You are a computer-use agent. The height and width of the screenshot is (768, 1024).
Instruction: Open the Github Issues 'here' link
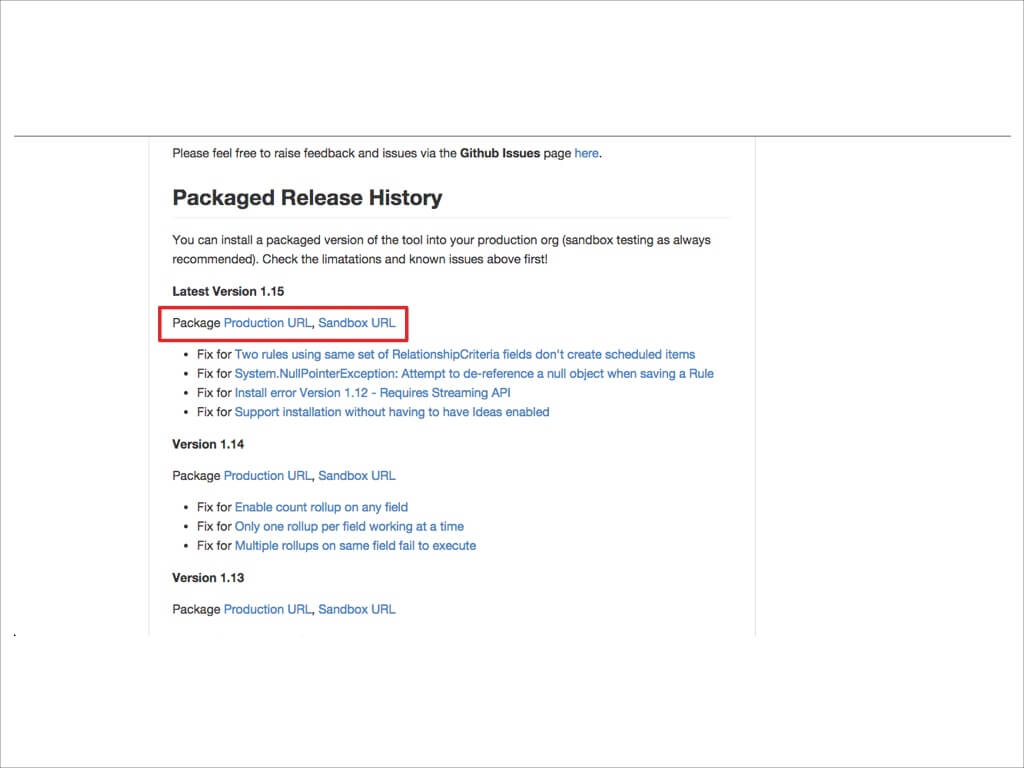click(586, 153)
